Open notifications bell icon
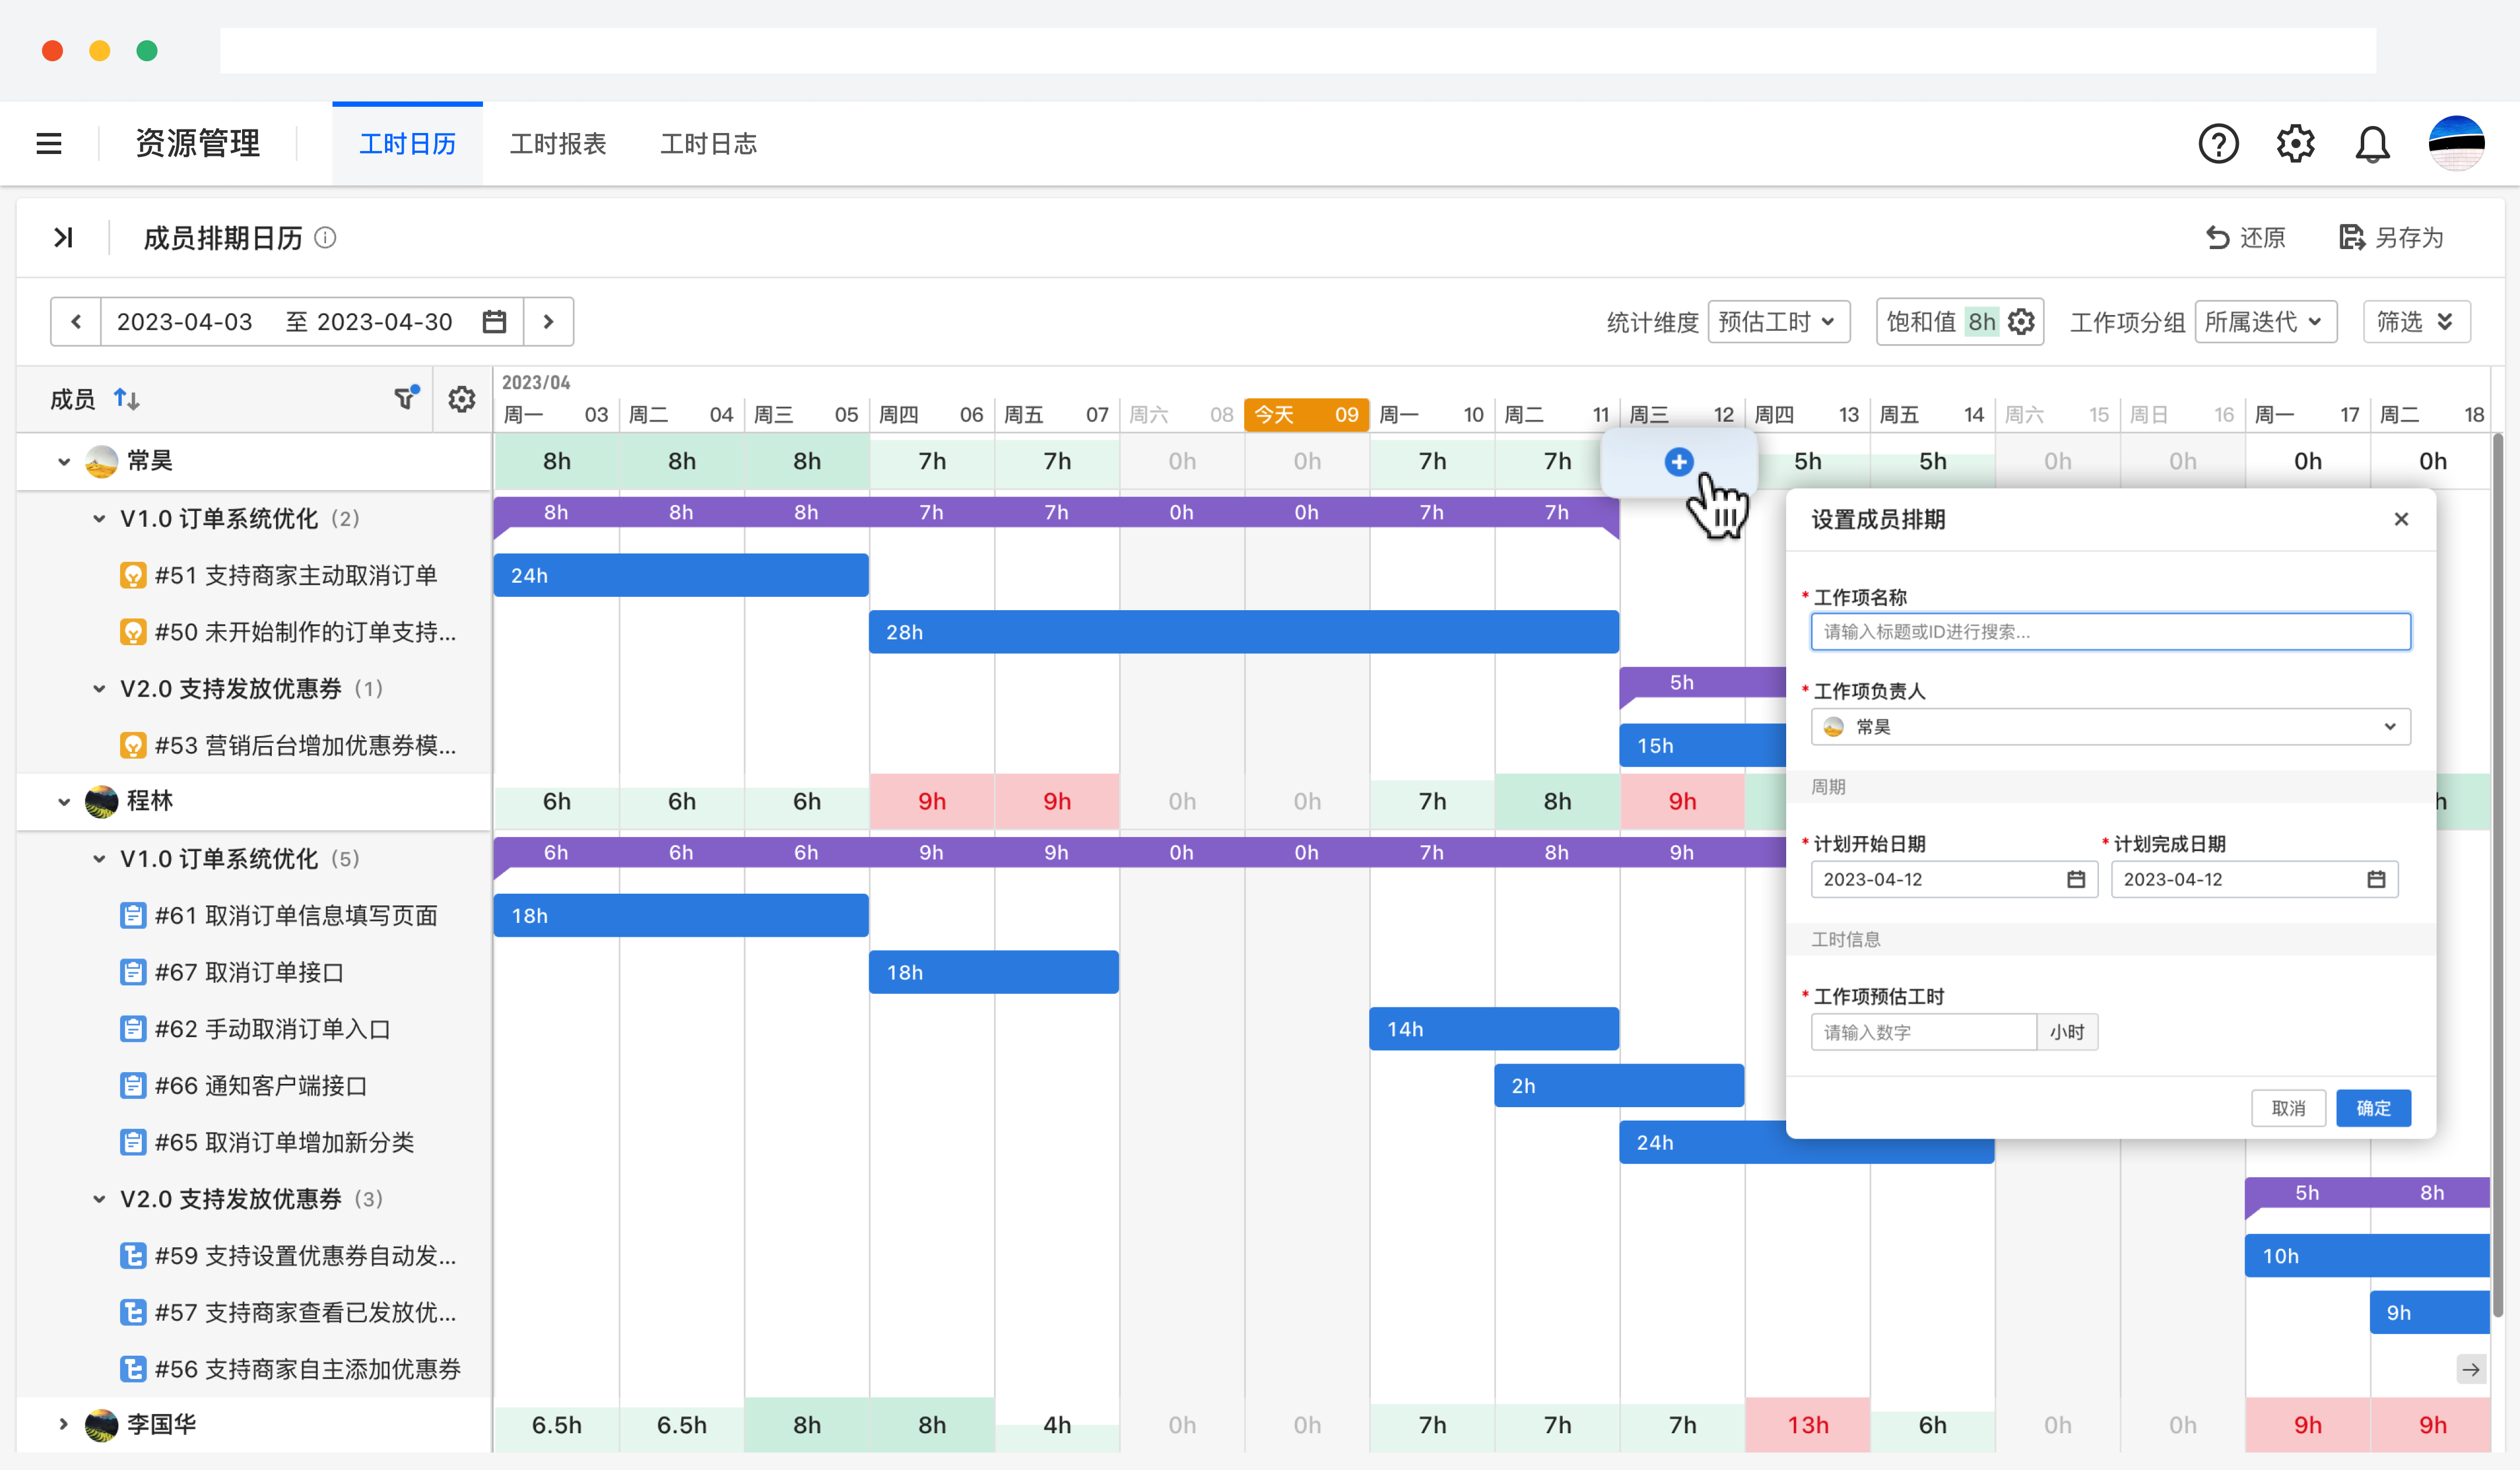The height and width of the screenshot is (1470, 2520). tap(2371, 144)
